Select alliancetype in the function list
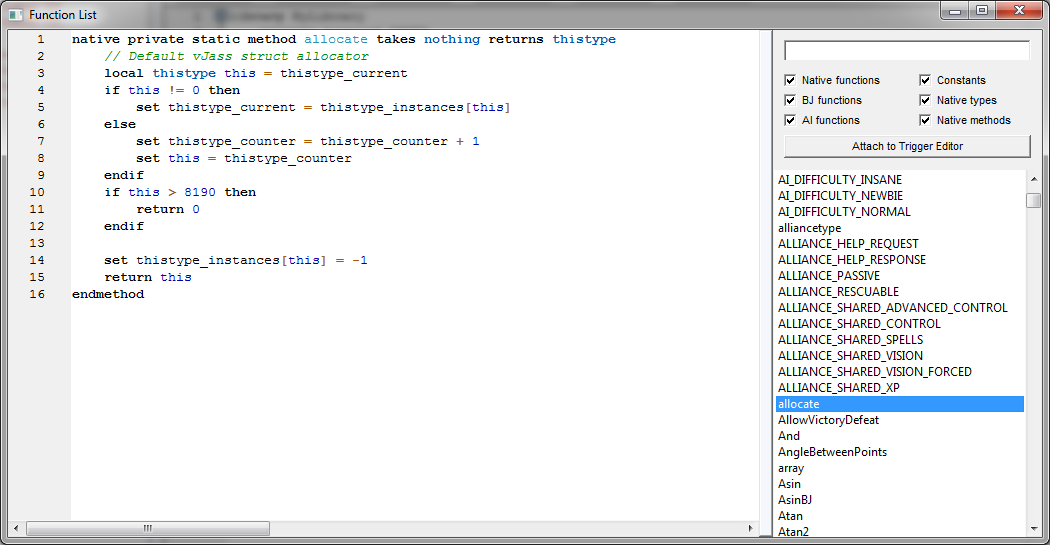The height and width of the screenshot is (545, 1050). coord(899,228)
